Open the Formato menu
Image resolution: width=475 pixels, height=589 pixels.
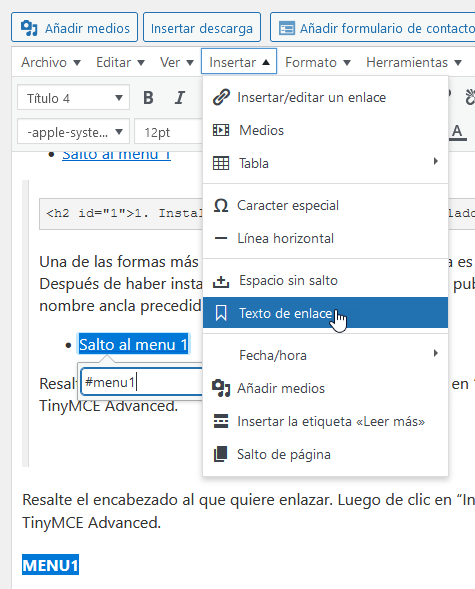coord(318,62)
